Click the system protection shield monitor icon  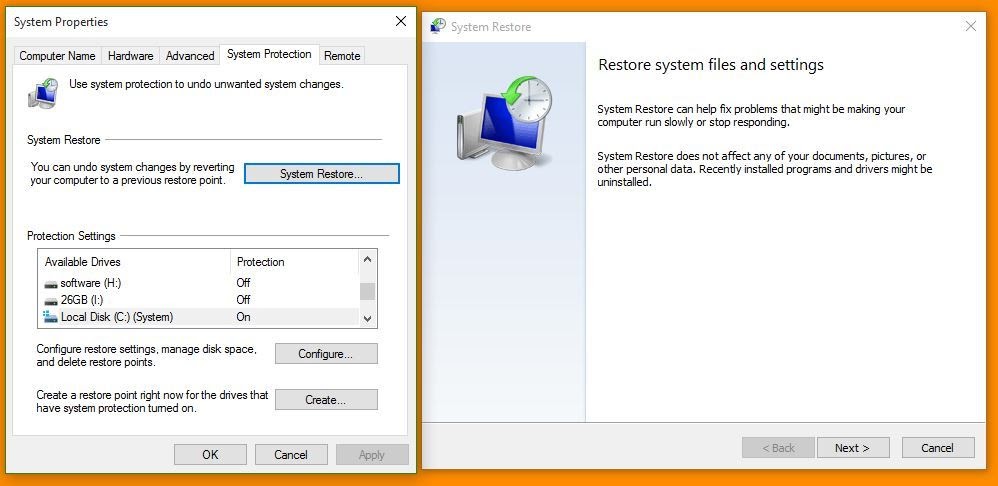[42, 93]
